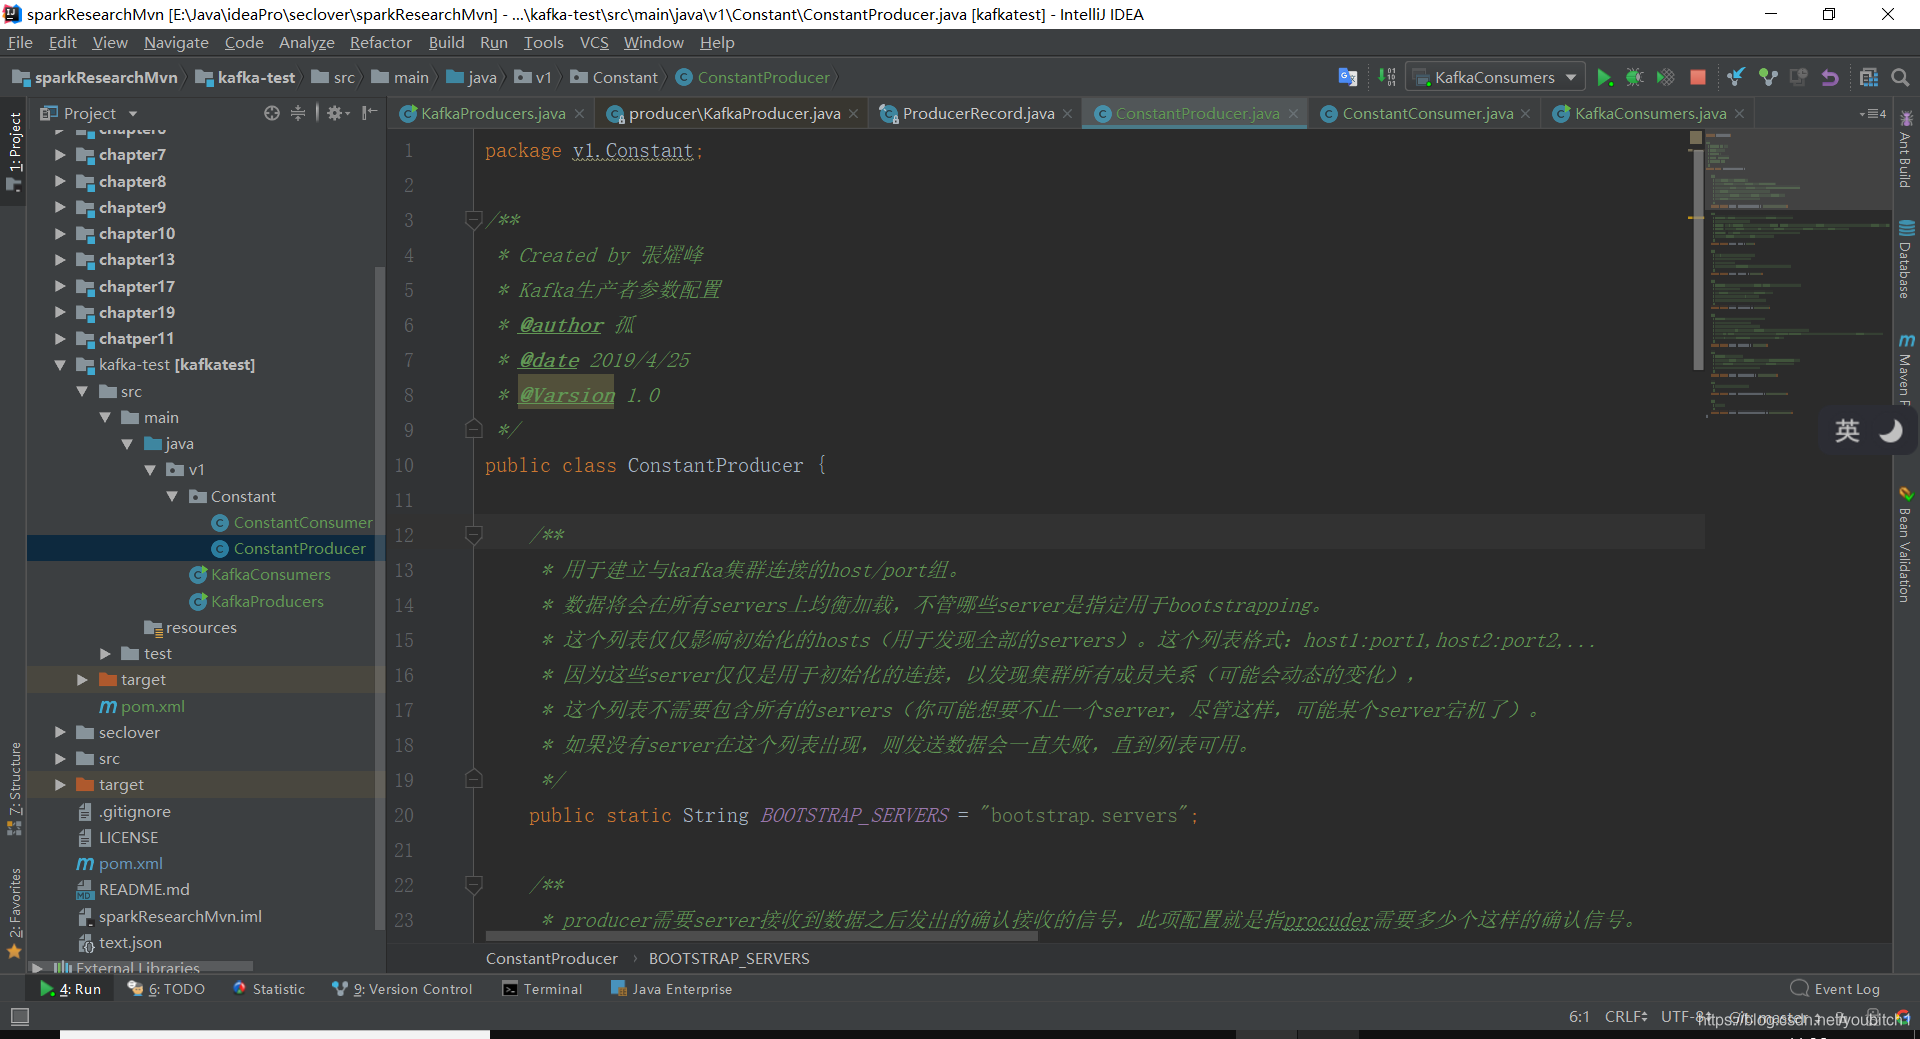This screenshot has width=1920, height=1039.
Task: Expand the seclover folder
Action: (x=60, y=732)
